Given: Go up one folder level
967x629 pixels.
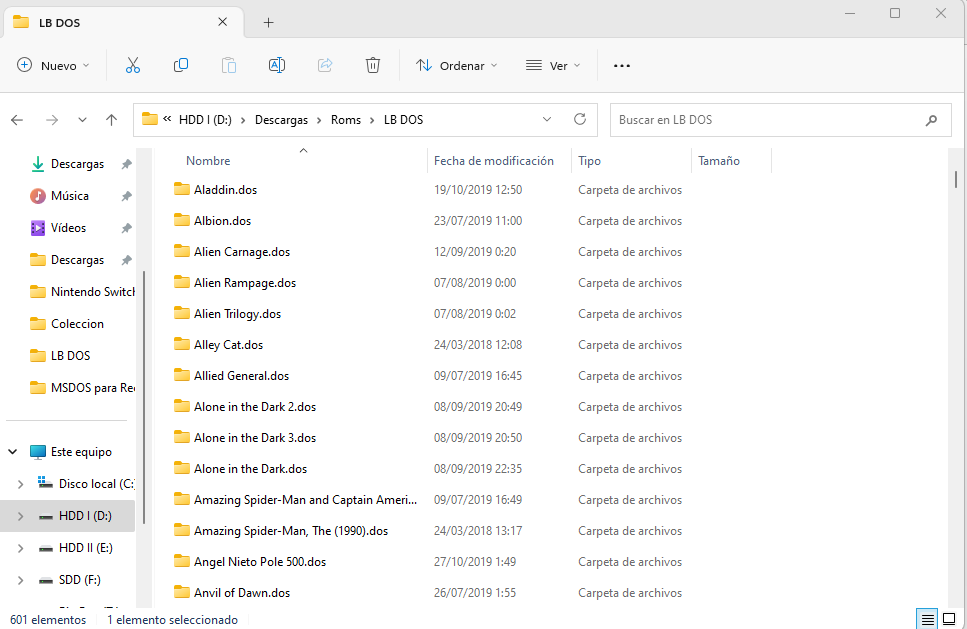Looking at the screenshot, I should point(112,120).
